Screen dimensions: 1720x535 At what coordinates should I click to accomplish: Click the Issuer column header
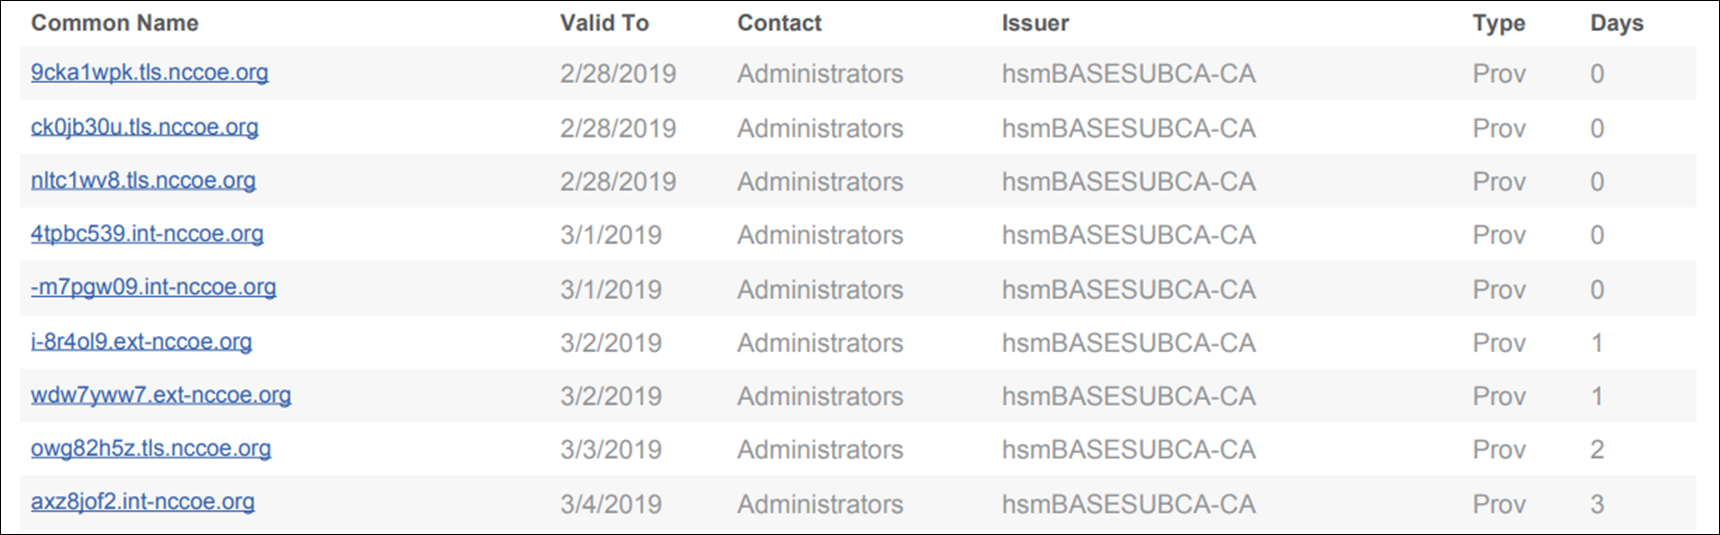1035,23
